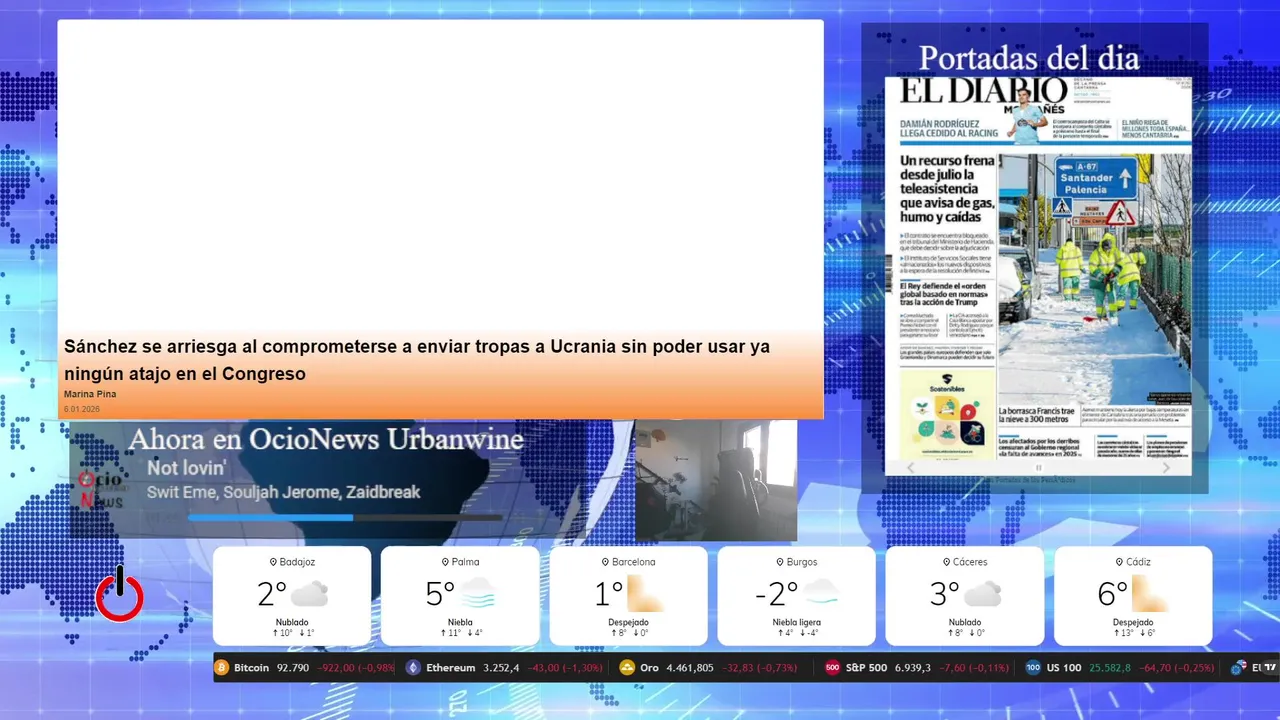Click the TradingView logo in ticker
This screenshot has width=1280, height=720.
tap(1270, 667)
